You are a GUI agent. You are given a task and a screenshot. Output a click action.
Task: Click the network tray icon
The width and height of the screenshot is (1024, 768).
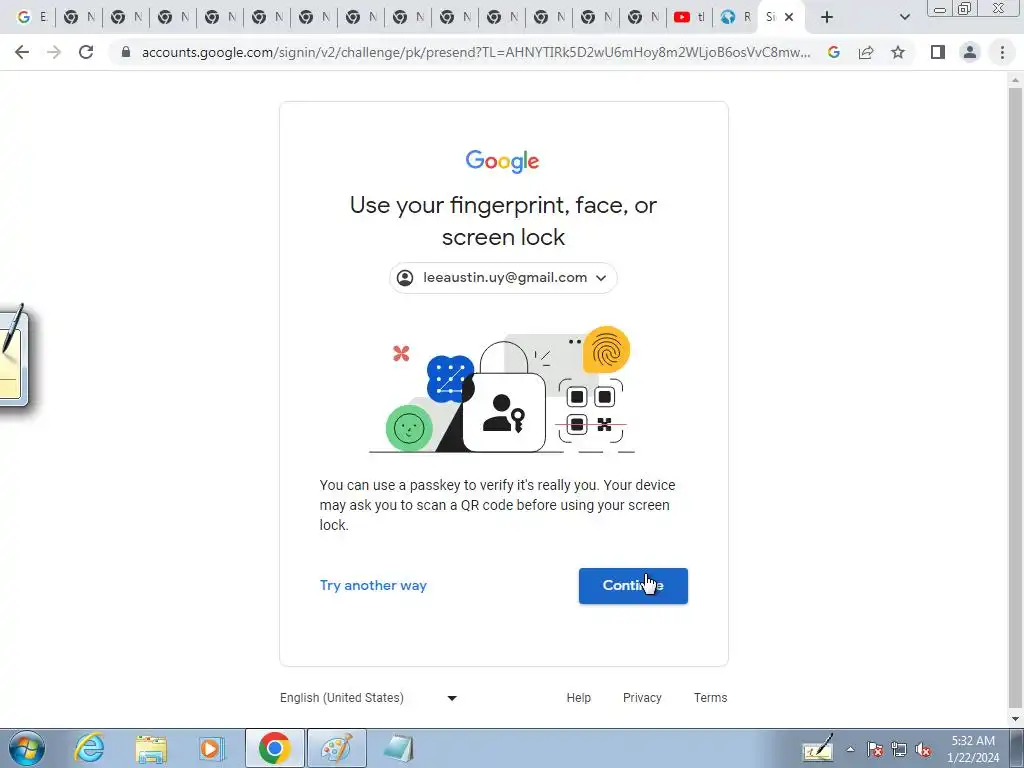[x=899, y=750]
